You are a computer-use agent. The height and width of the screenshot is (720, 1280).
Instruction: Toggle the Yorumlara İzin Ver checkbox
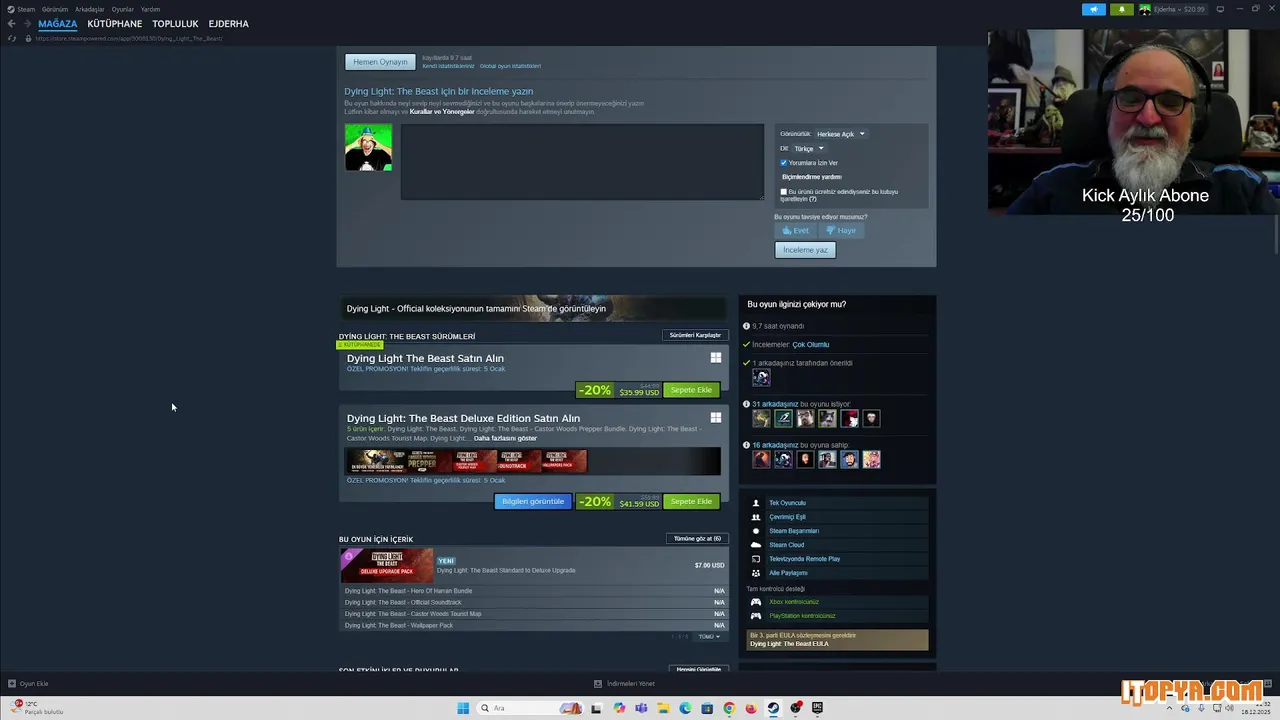[784, 163]
